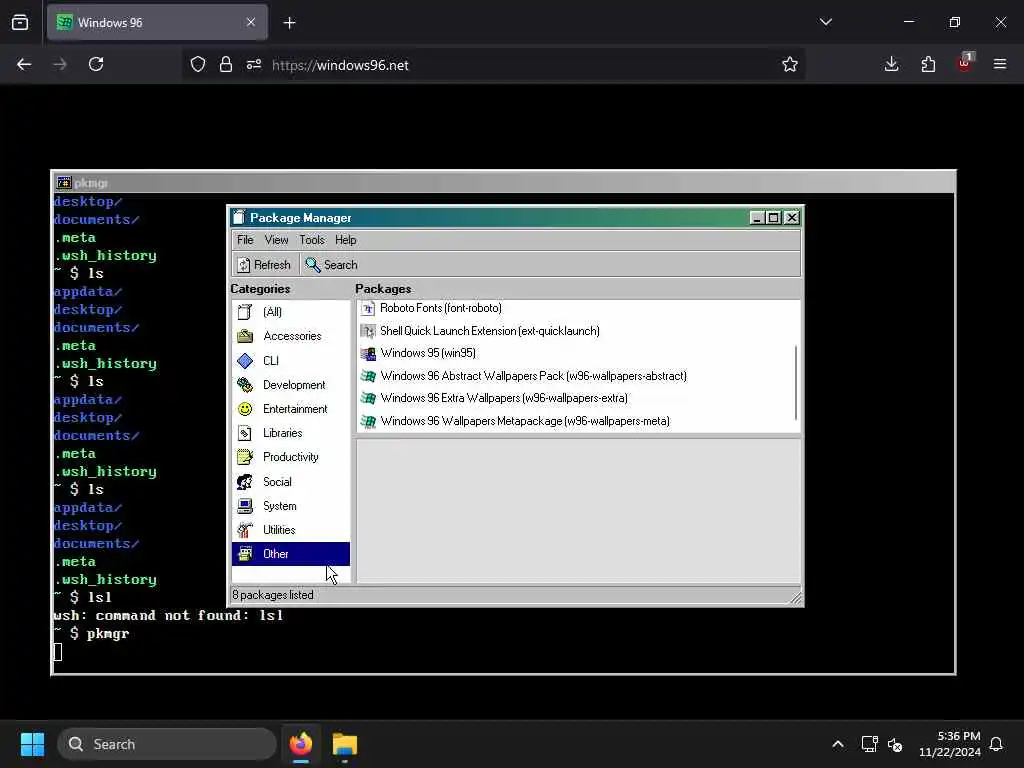Image resolution: width=1024 pixels, height=768 pixels.
Task: Click the (All) category icon
Action: (x=245, y=312)
